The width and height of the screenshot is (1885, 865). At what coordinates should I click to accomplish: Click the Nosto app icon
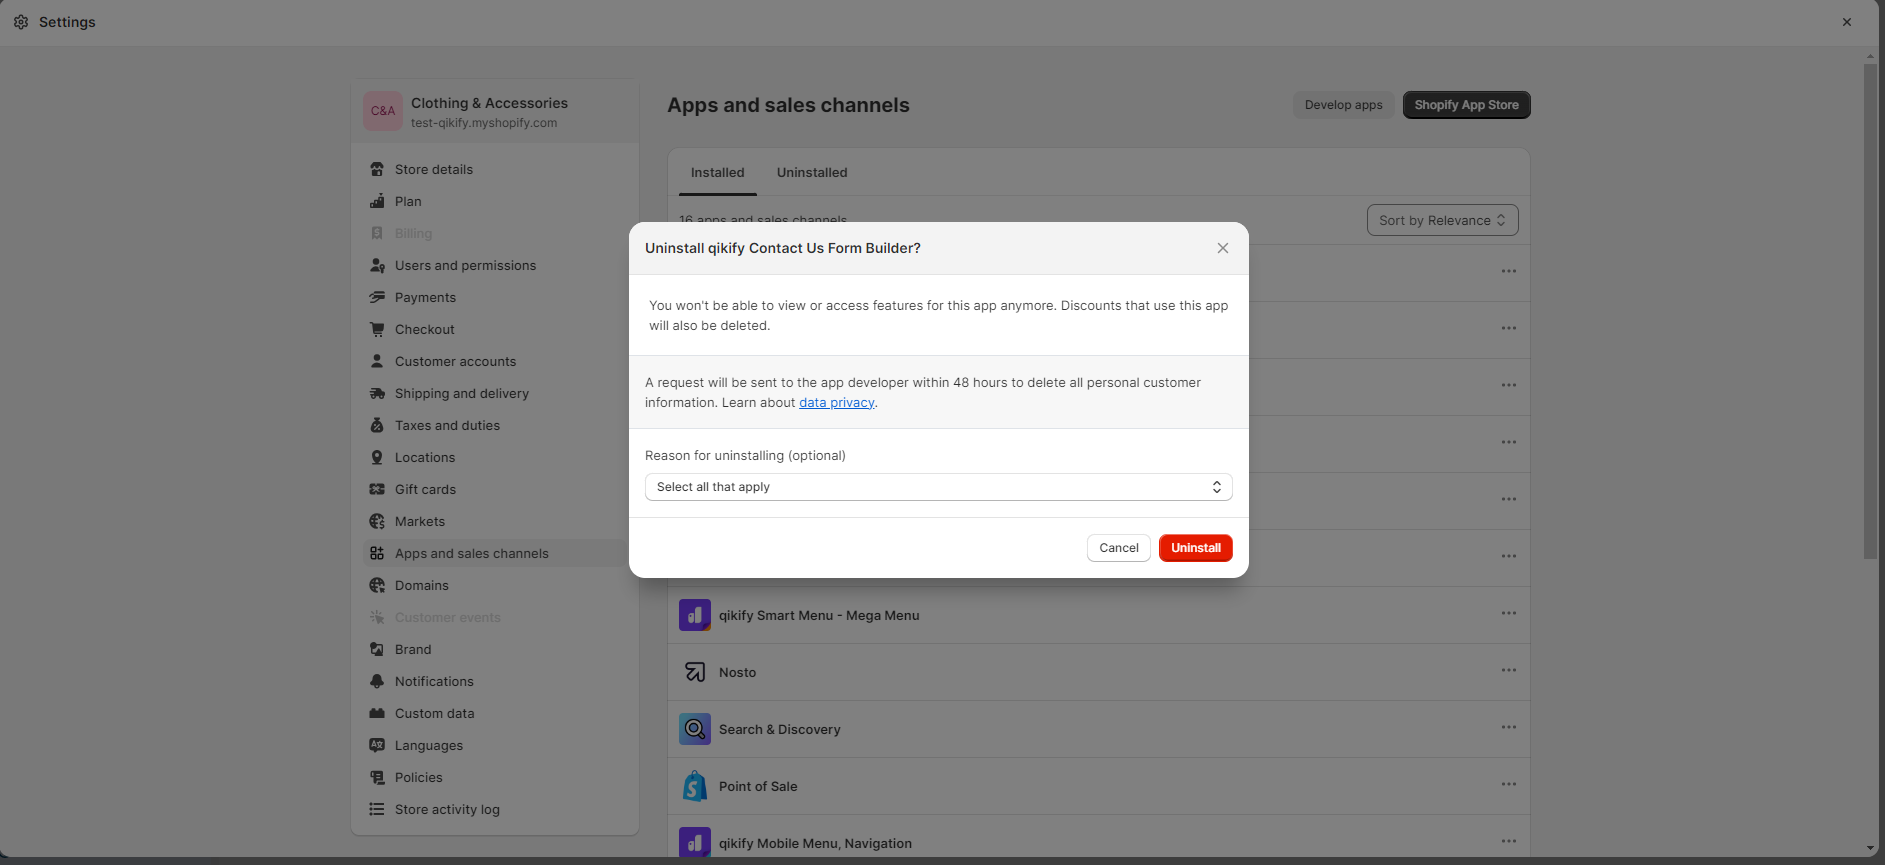click(695, 672)
